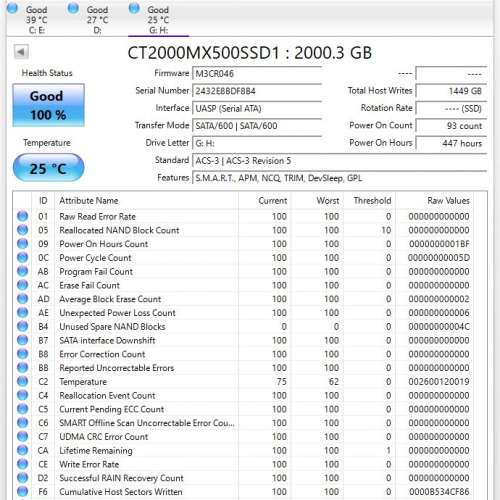Viewport: 500px width, 500px height.
Task: Click the Attribute Name column header
Action: [x=146, y=201]
